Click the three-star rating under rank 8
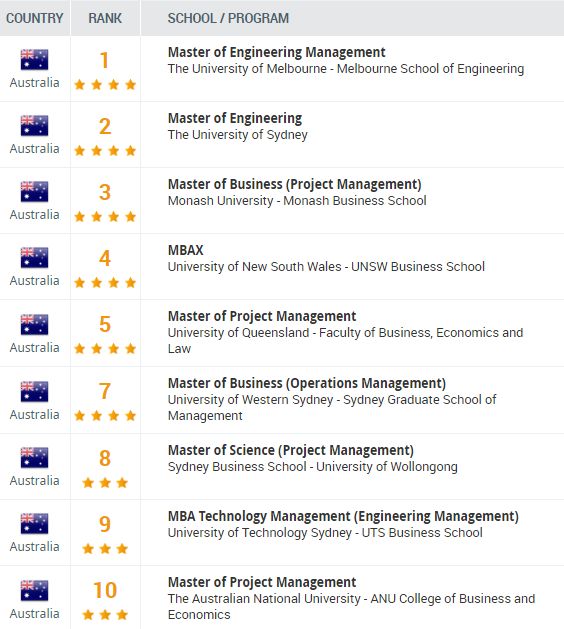Viewport: 564px width, 629px height. click(x=105, y=483)
